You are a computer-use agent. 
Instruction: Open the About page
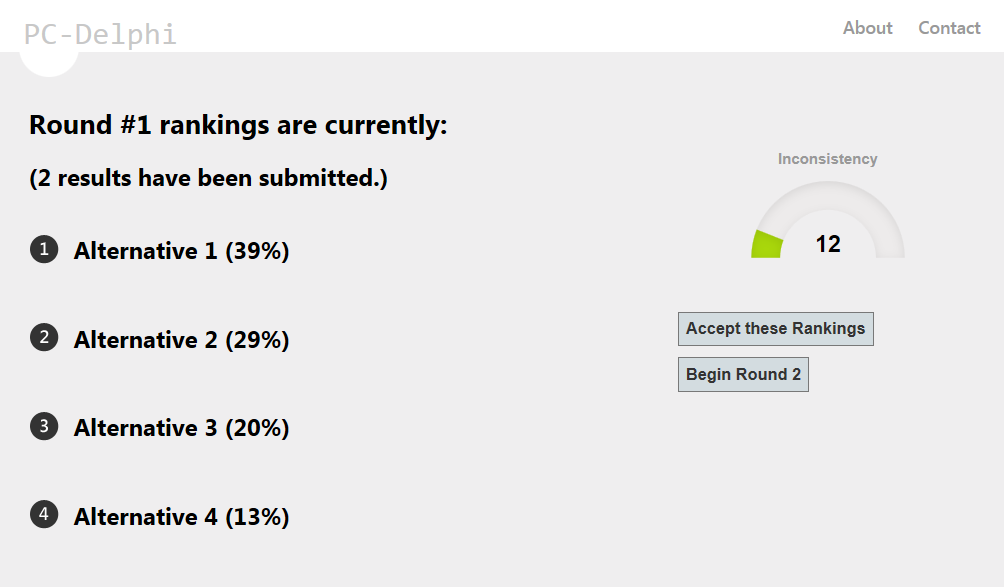(x=867, y=28)
